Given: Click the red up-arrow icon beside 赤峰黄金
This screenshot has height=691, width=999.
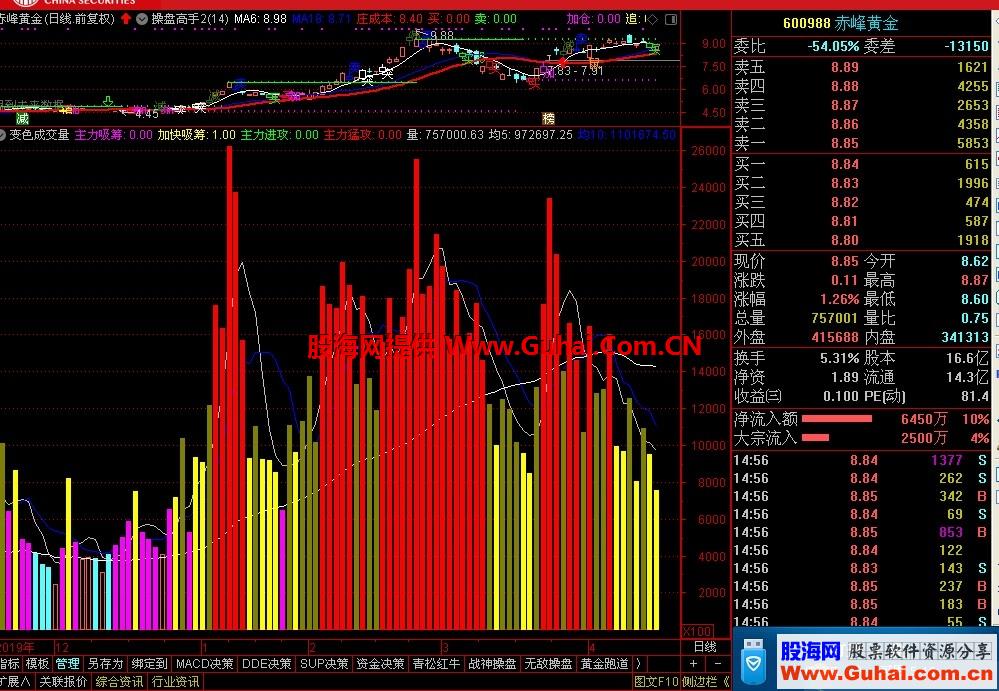Looking at the screenshot, I should coord(126,19).
